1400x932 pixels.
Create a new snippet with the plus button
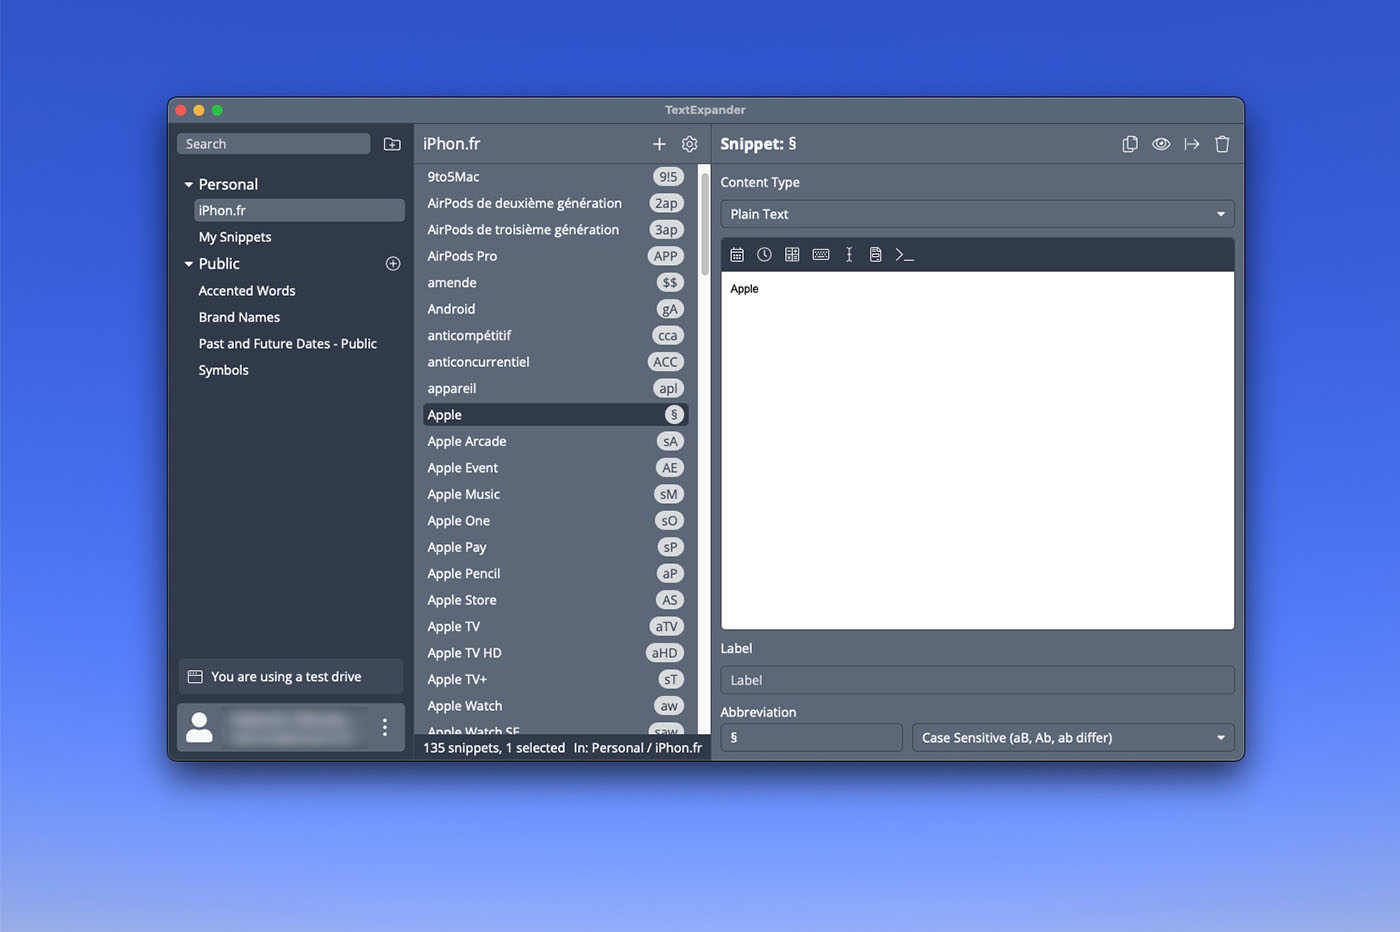(x=659, y=144)
